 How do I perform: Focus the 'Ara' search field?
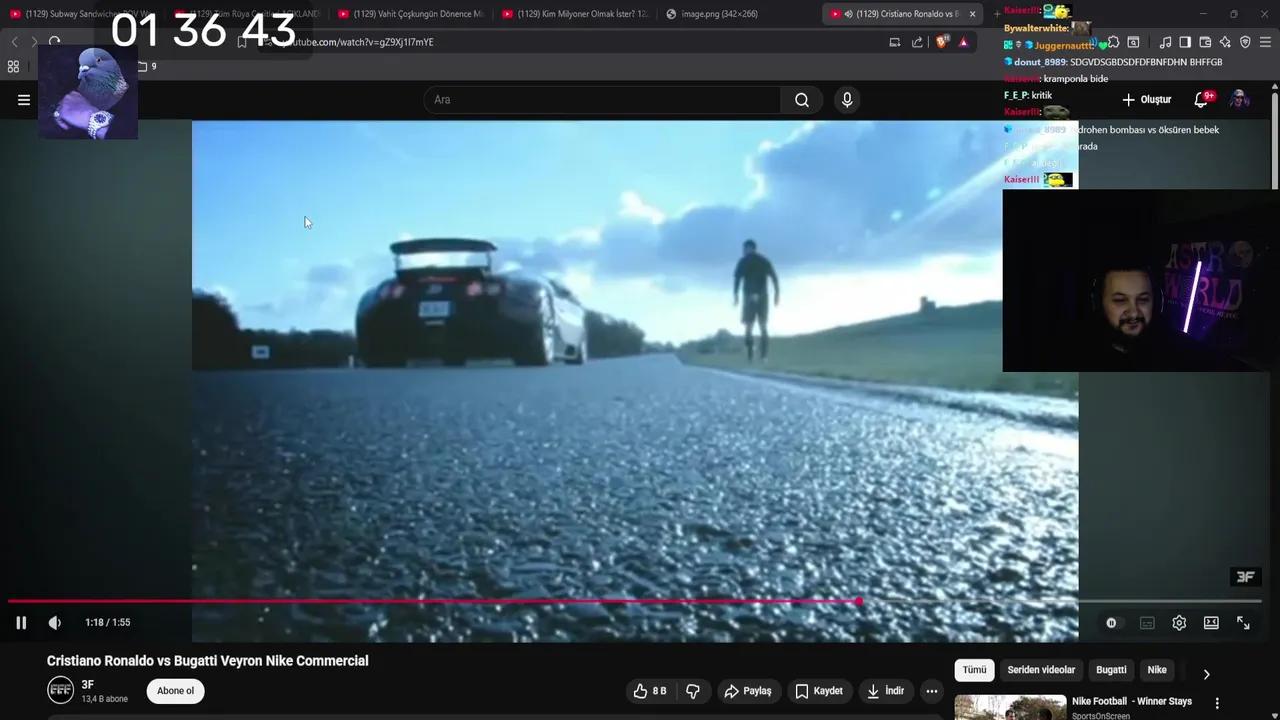tap(602, 100)
